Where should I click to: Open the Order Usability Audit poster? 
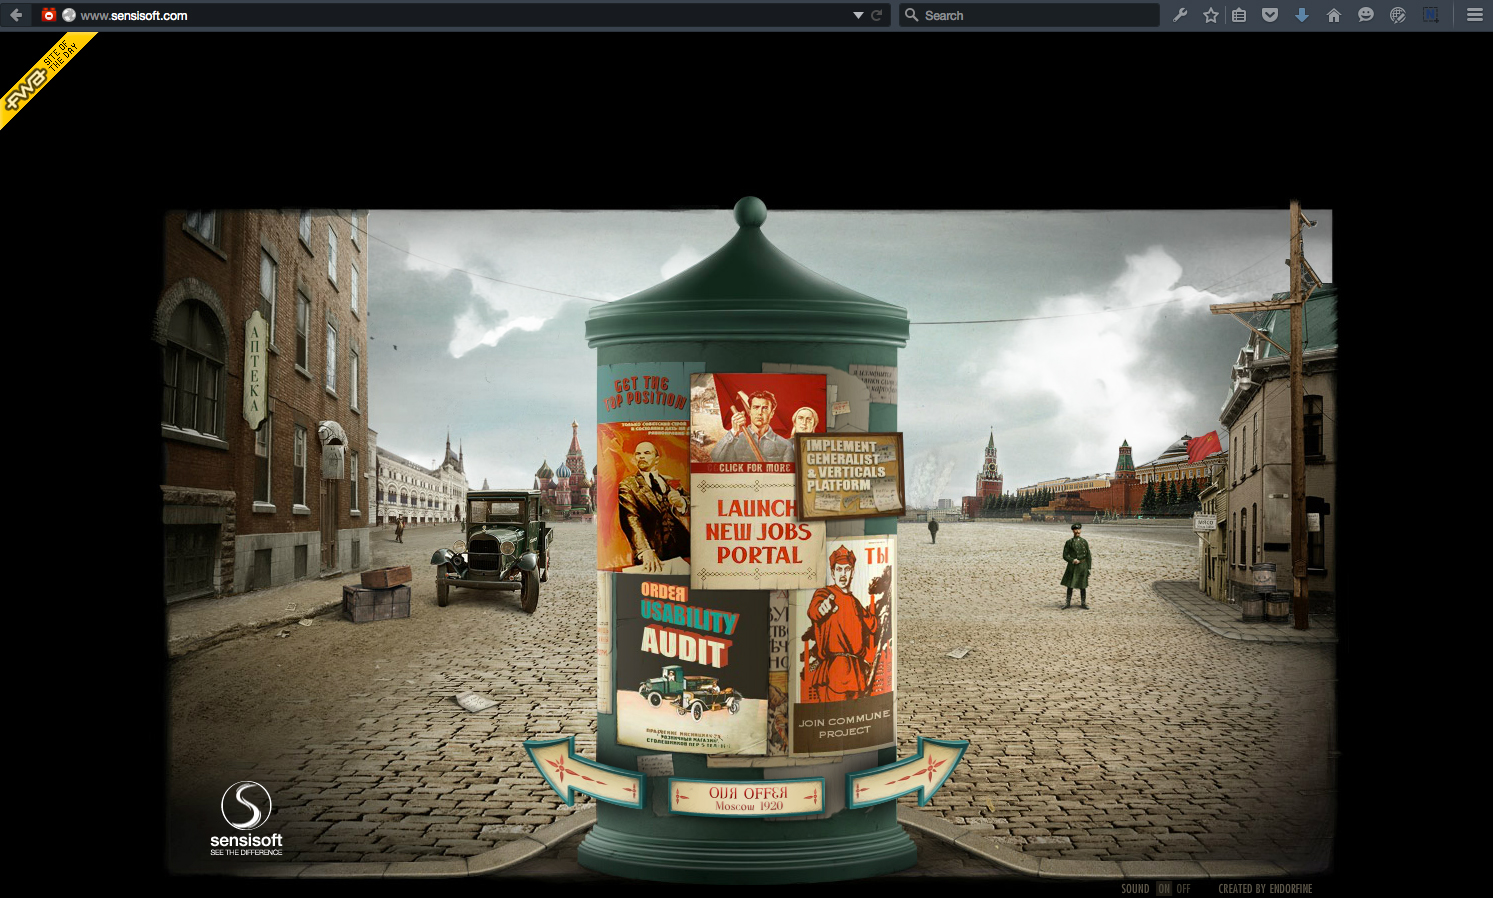[x=690, y=663]
